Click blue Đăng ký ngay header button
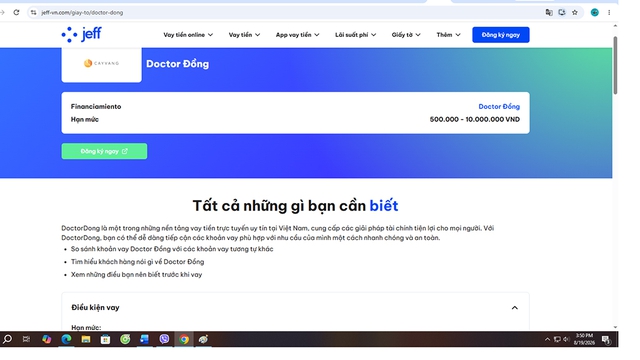Viewport: 640px width, 360px height. (501, 35)
